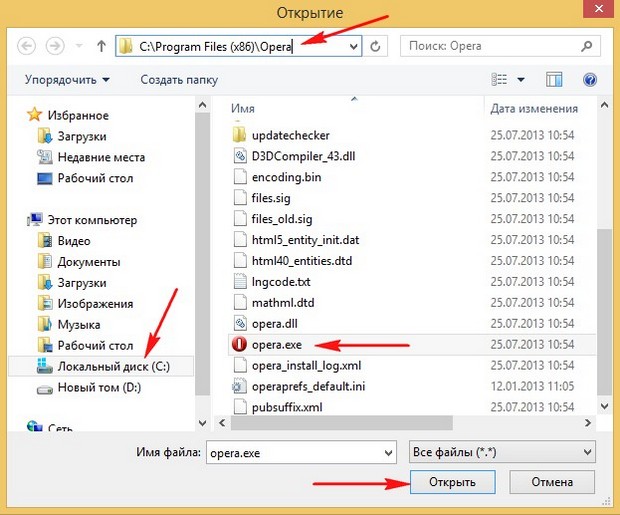Image resolution: width=620 pixels, height=515 pixels.
Task: Click the horizontal scrollbar right arrow
Action: point(588,423)
